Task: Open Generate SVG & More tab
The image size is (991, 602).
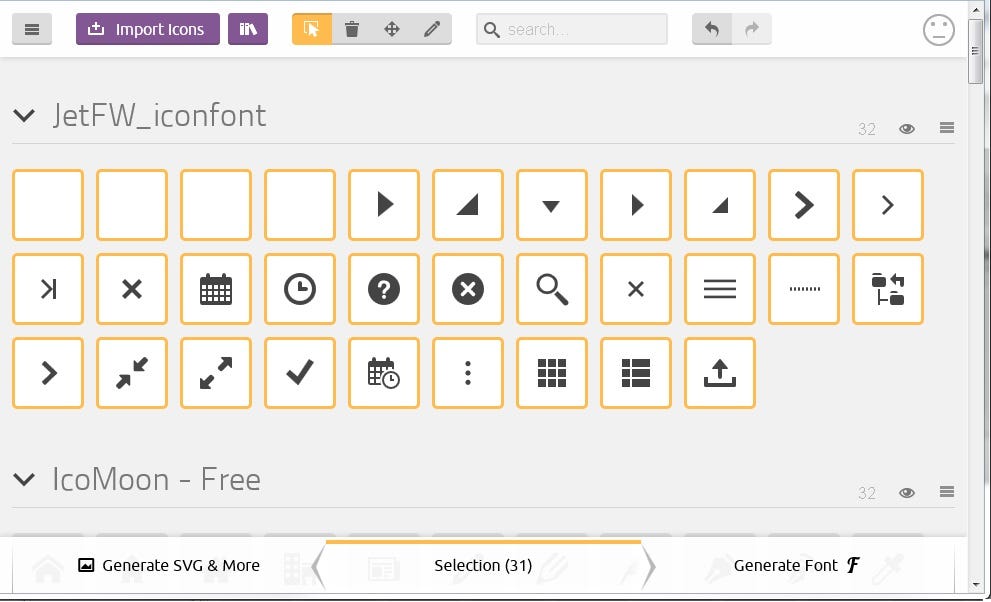Action: [169, 565]
